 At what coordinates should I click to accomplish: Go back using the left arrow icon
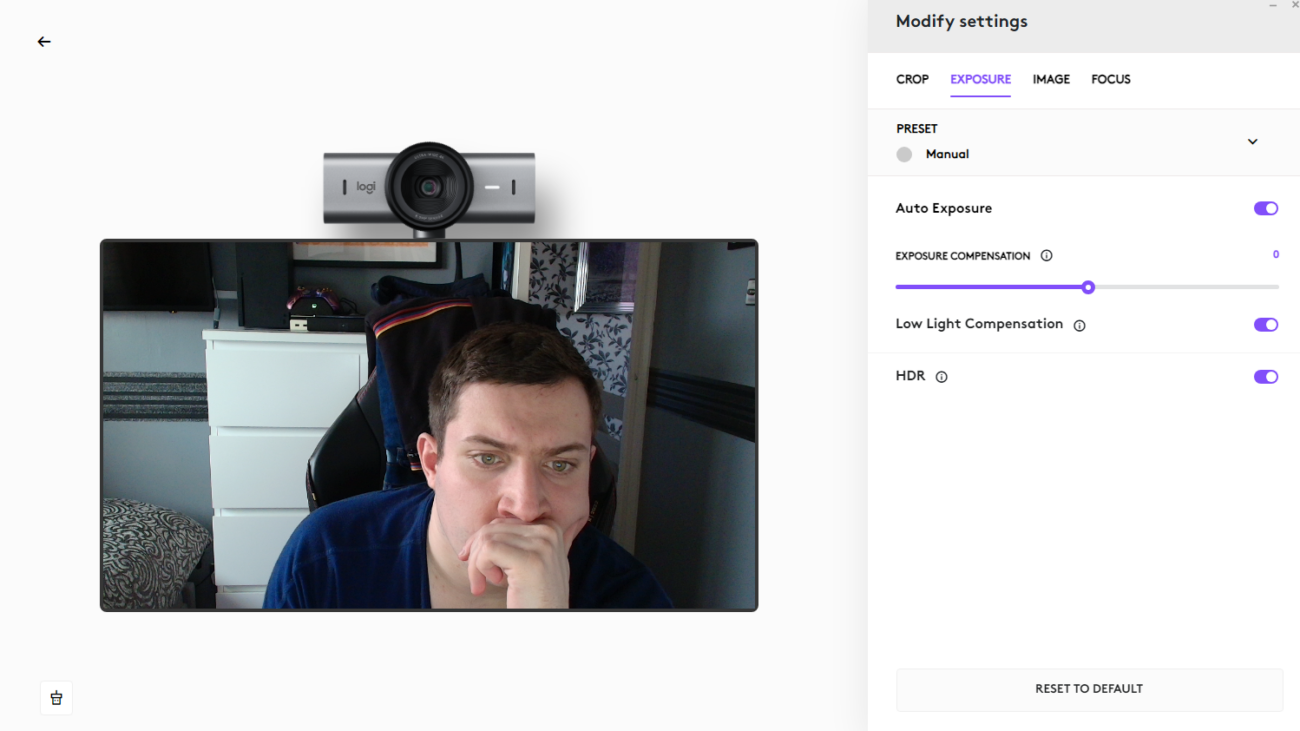click(44, 42)
